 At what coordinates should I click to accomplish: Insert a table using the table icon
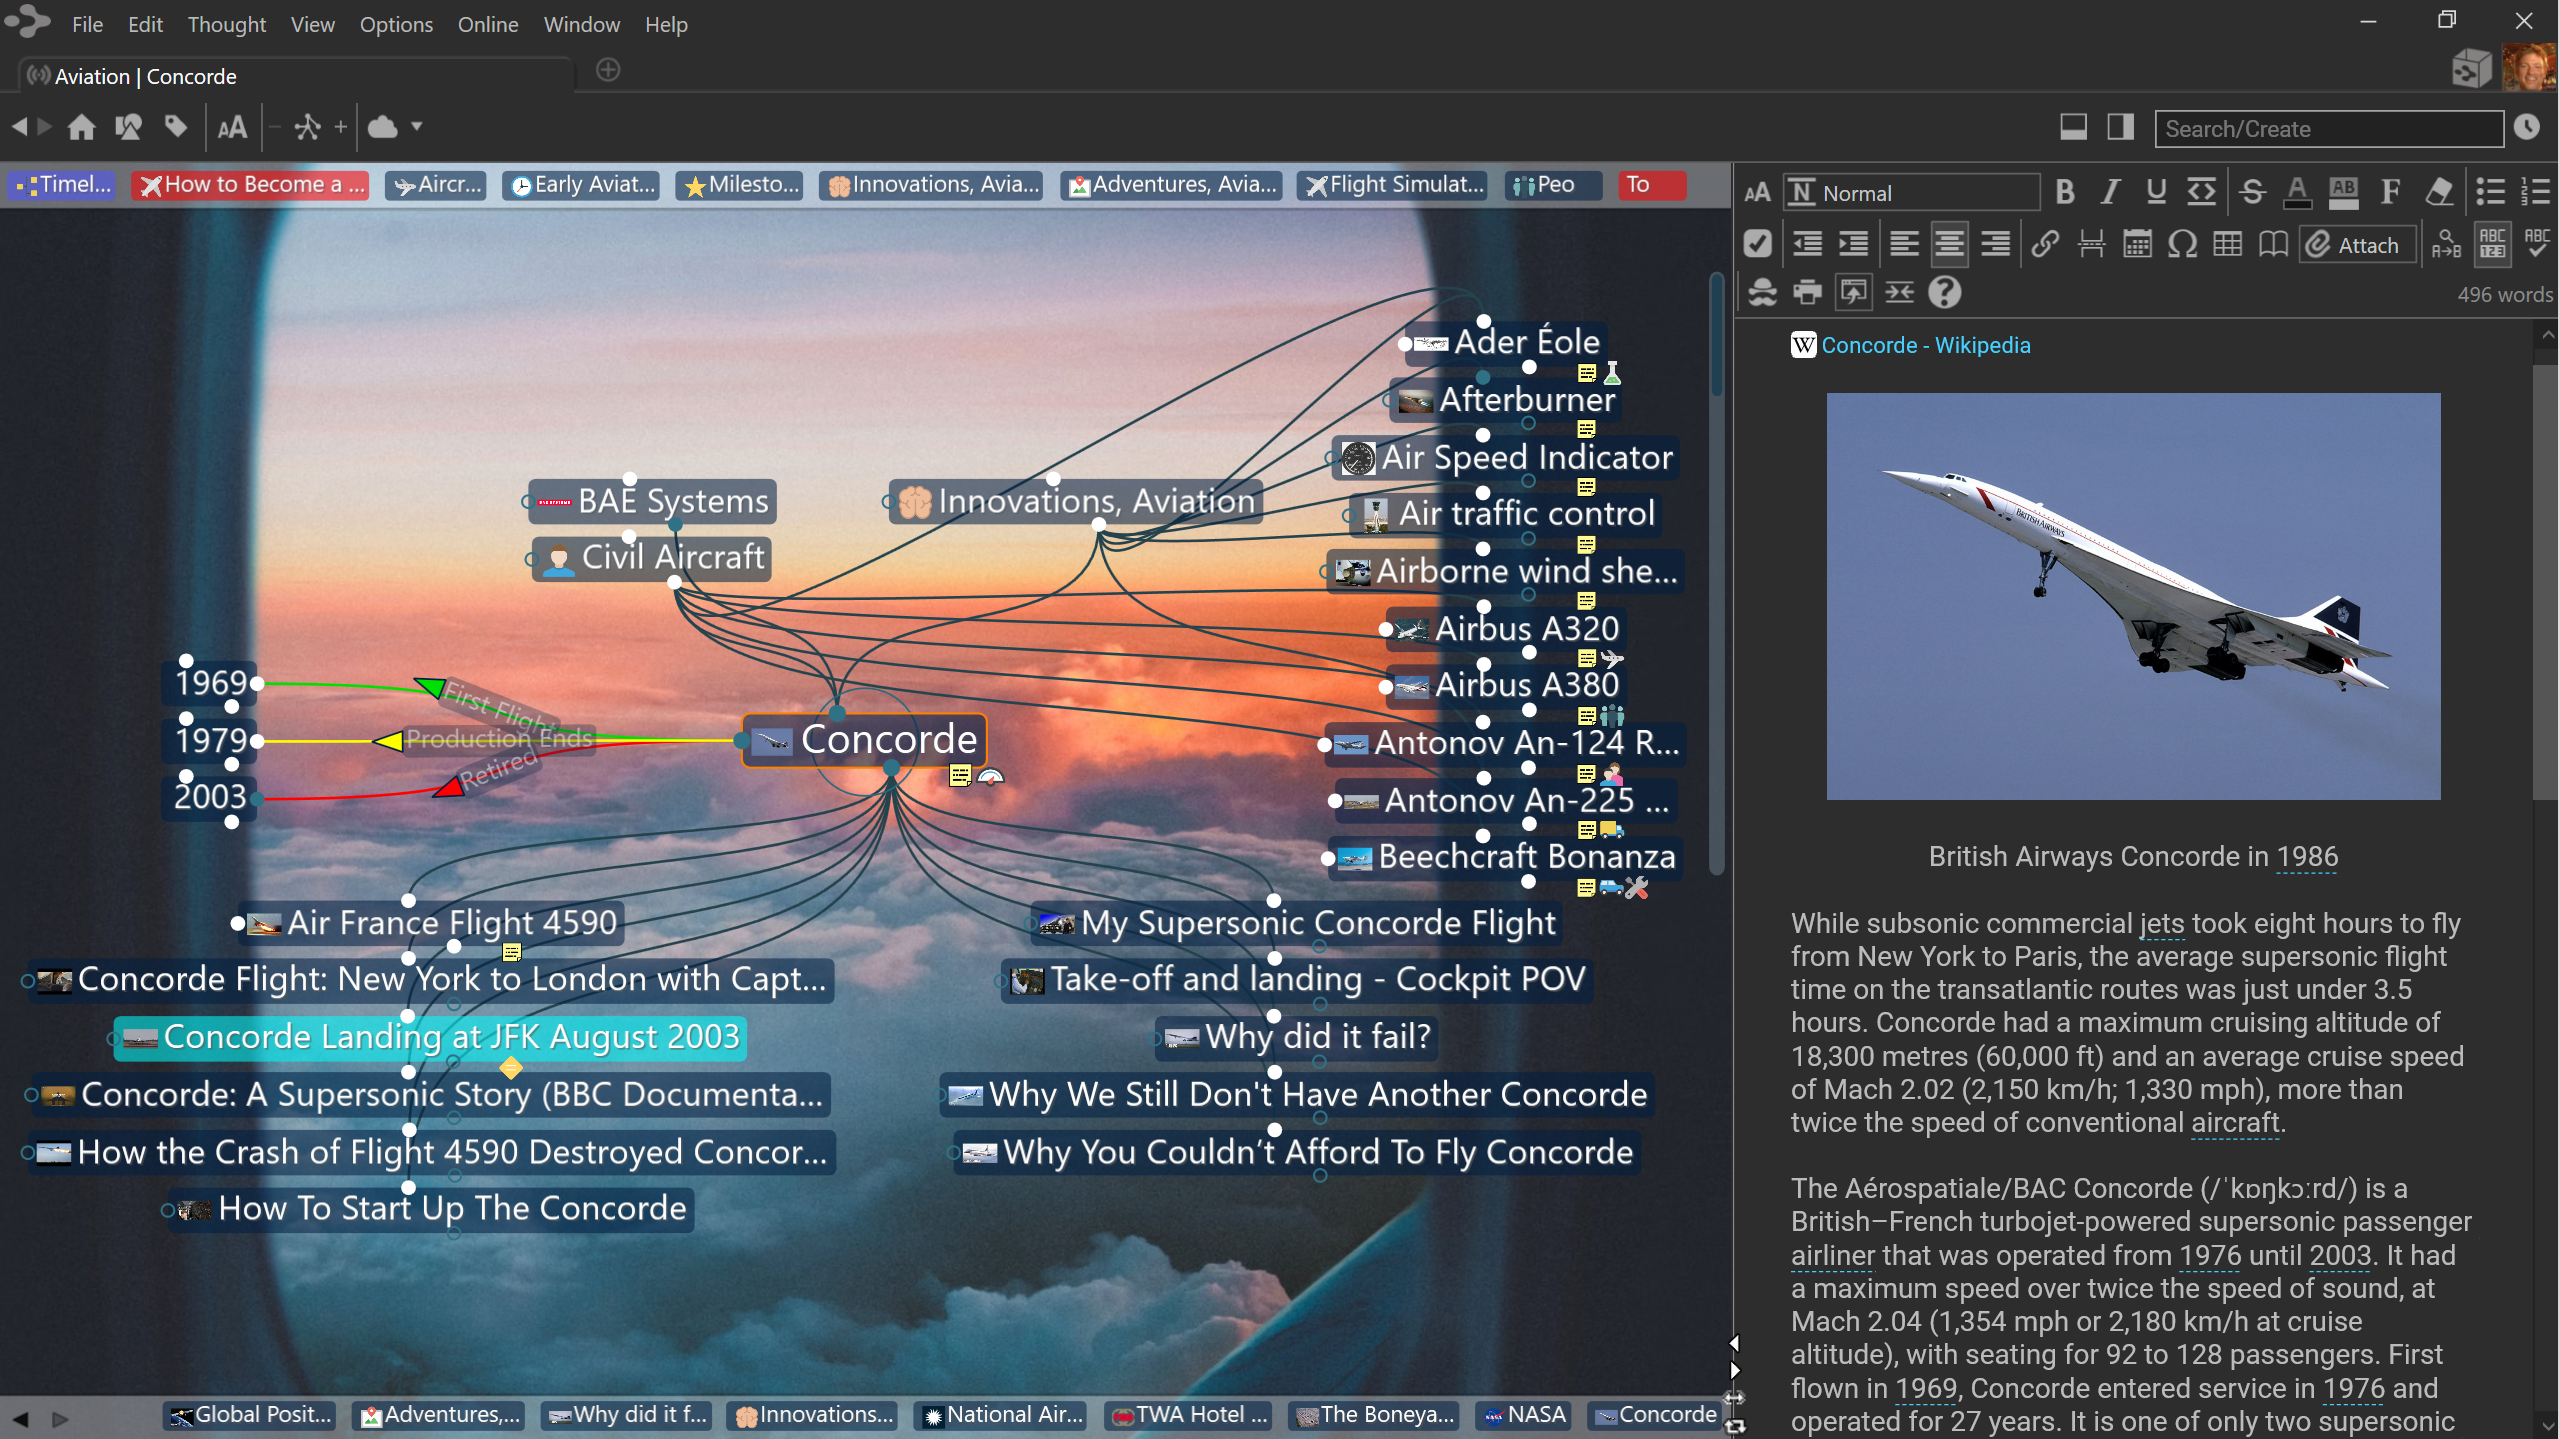click(2227, 245)
